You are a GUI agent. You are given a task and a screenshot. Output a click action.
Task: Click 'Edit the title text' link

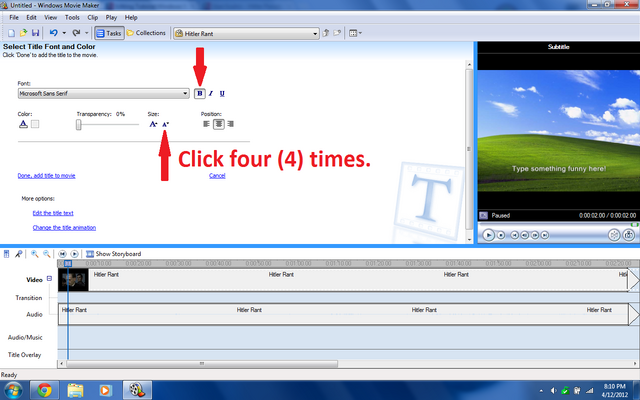point(53,213)
